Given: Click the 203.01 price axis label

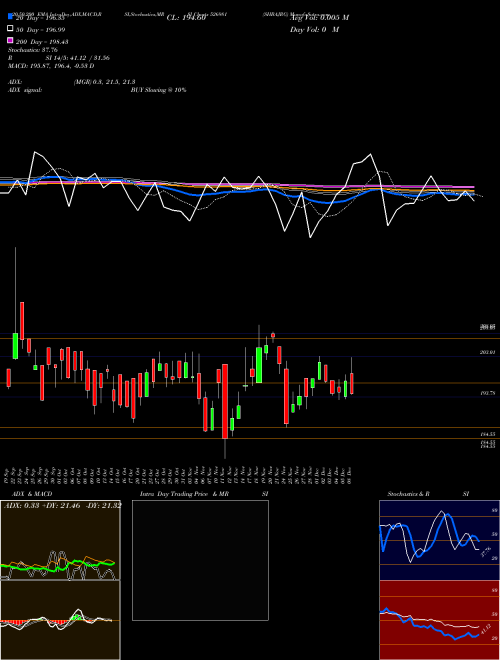Looking at the screenshot, I should [488, 352].
